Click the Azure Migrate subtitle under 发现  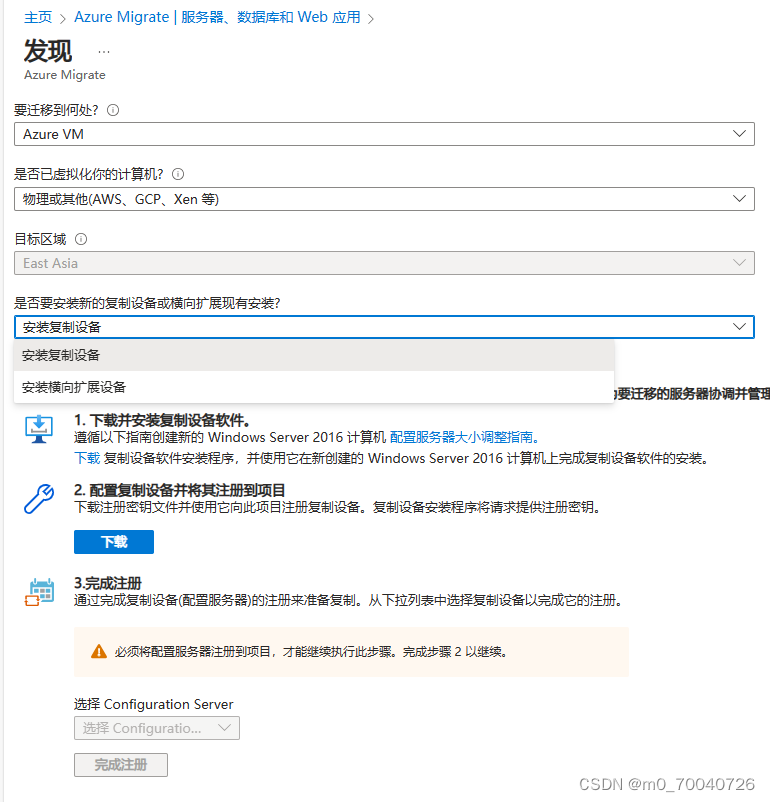coord(64,75)
